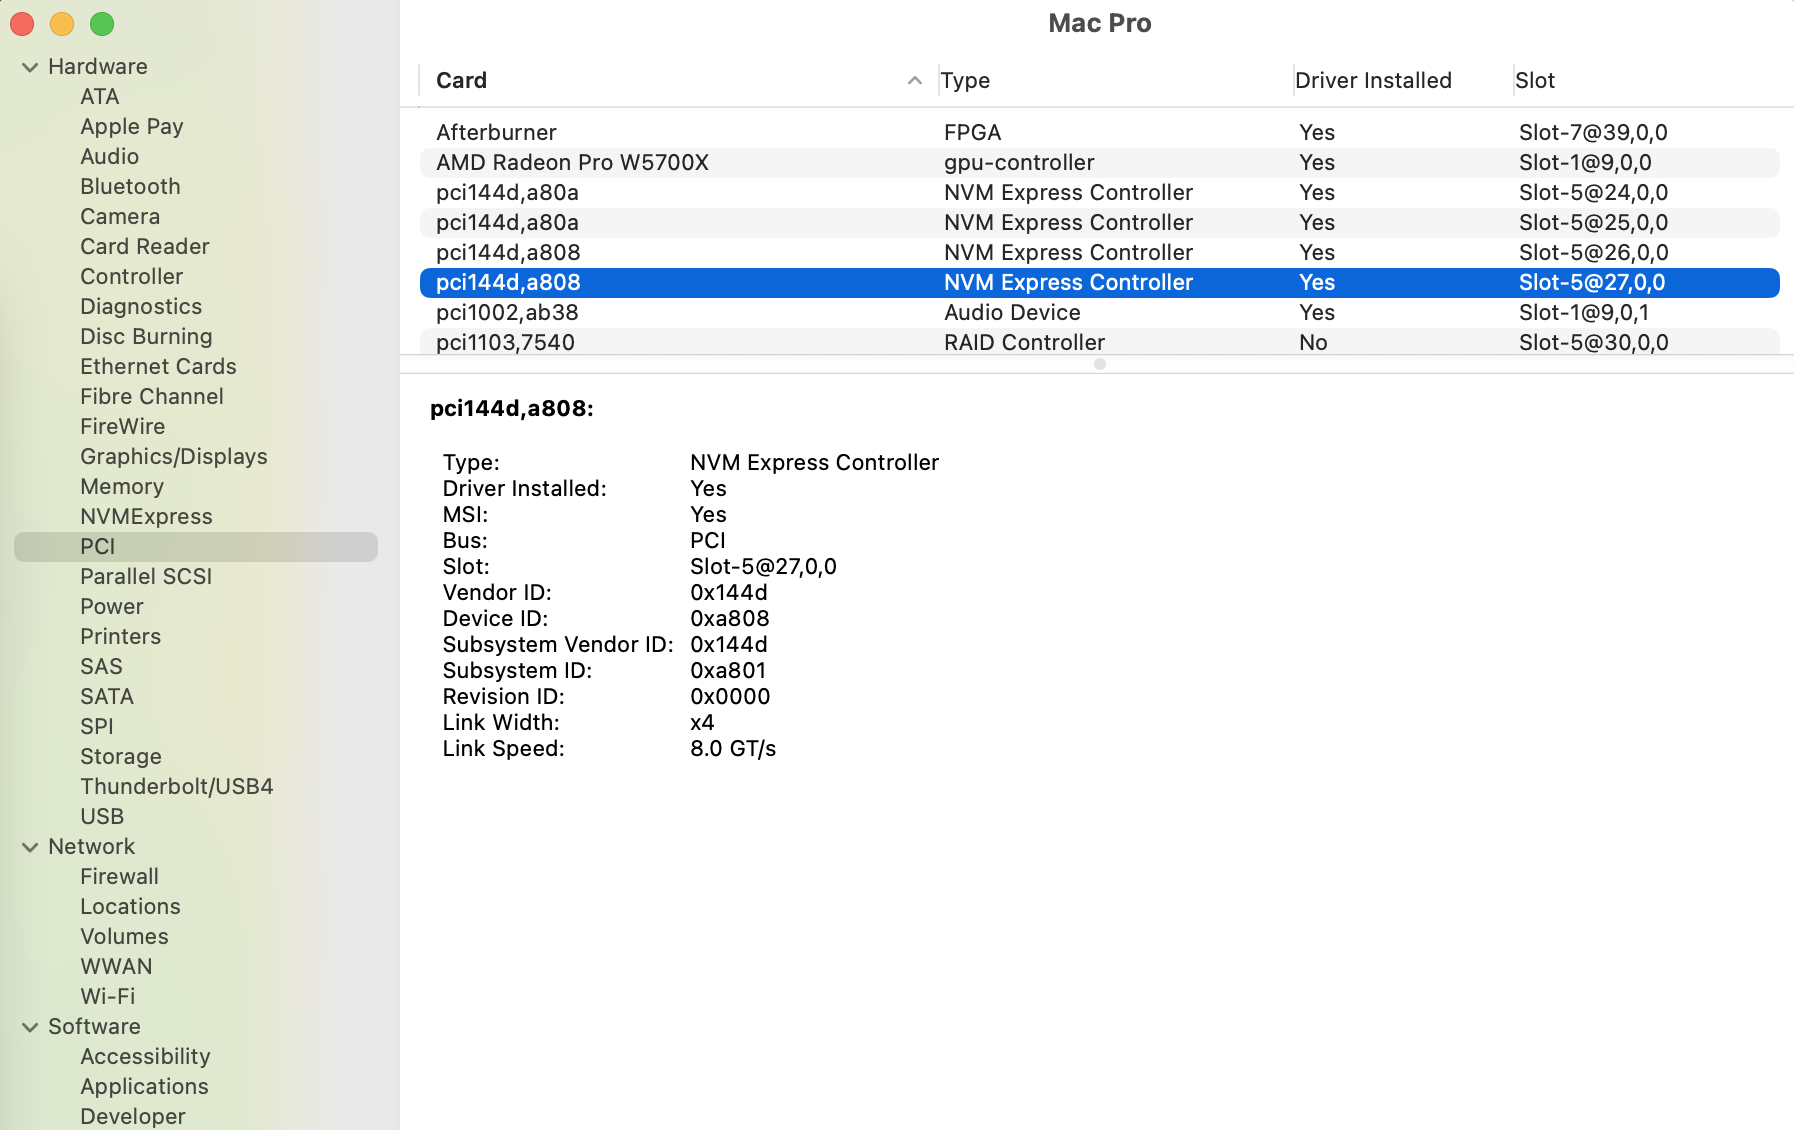Select NVMExpress in the sidebar

[x=146, y=517]
